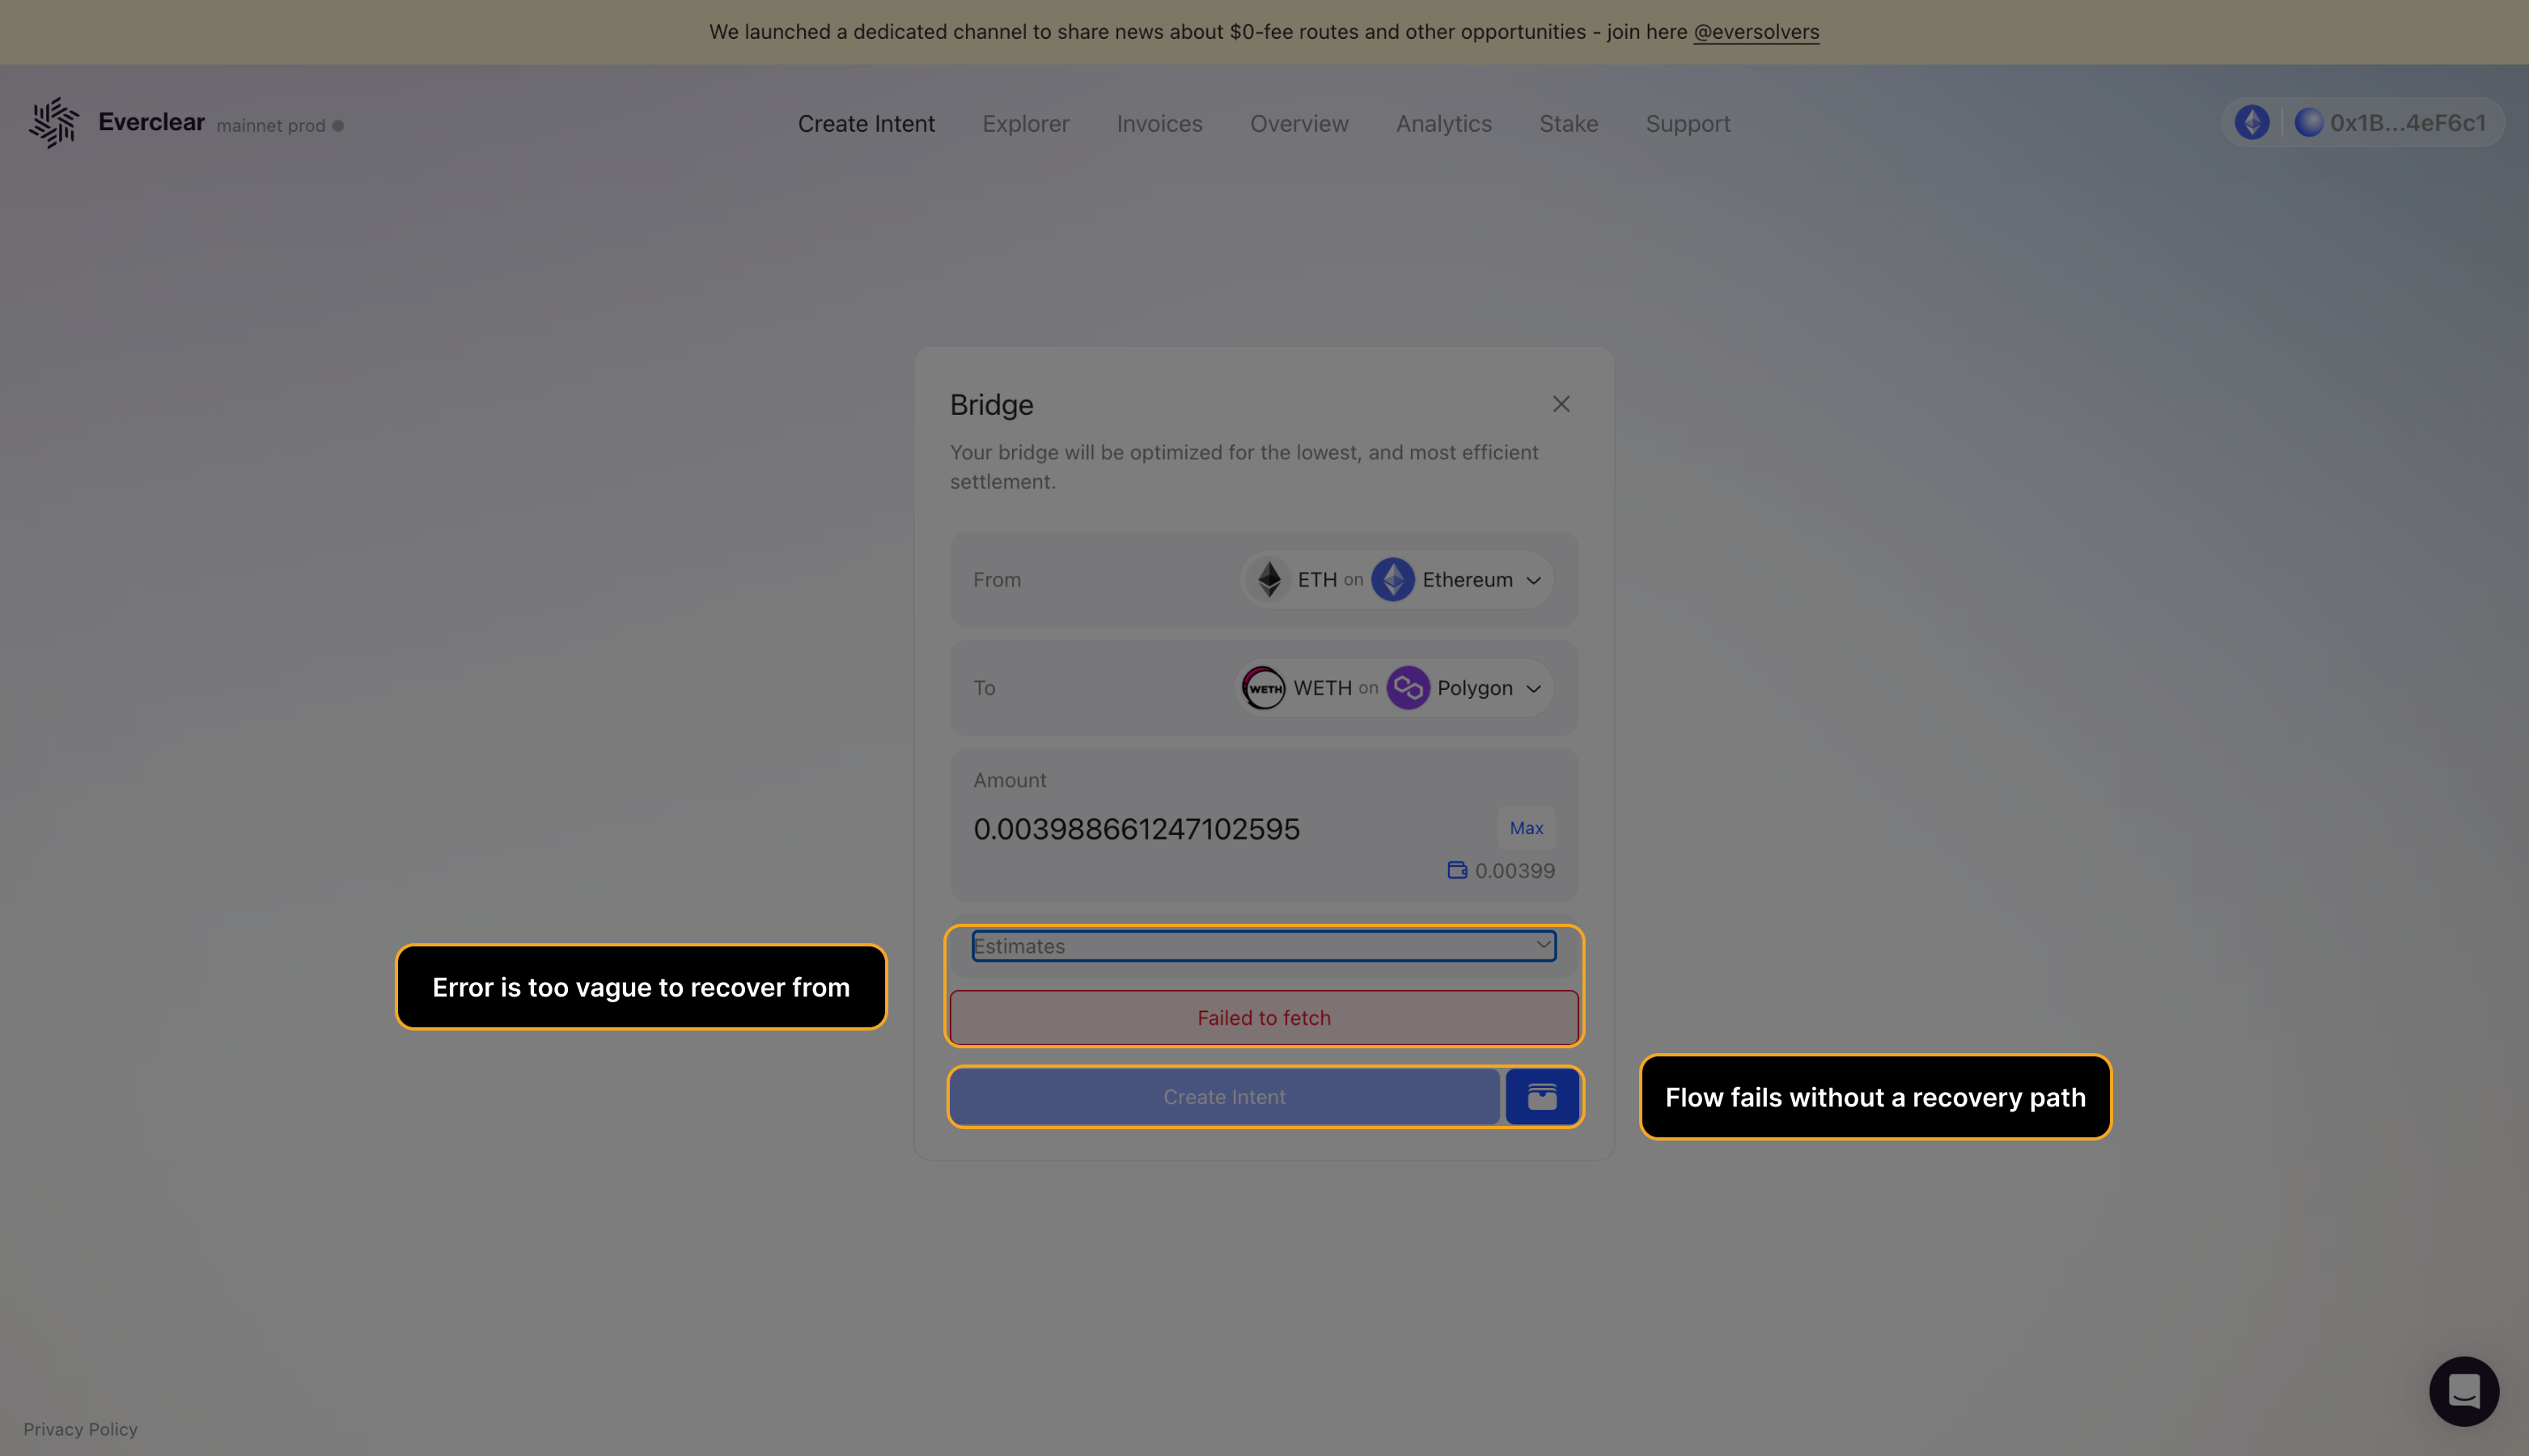Open wallet account 0x1B...4eF6c1
This screenshot has width=2529, height=1456.
pos(2391,123)
